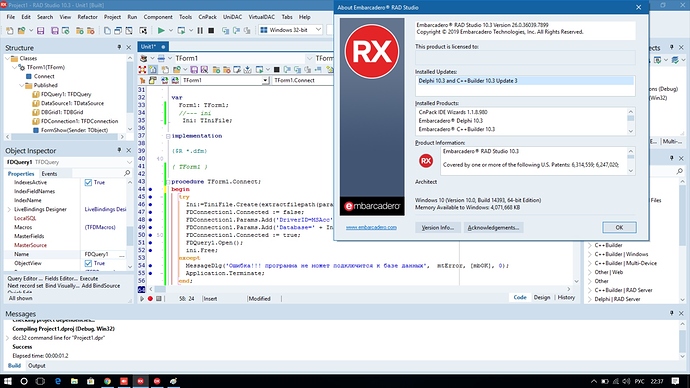The image size is (690, 388).
Task: Open the www.embarcadero.com link
Action: (x=371, y=227)
